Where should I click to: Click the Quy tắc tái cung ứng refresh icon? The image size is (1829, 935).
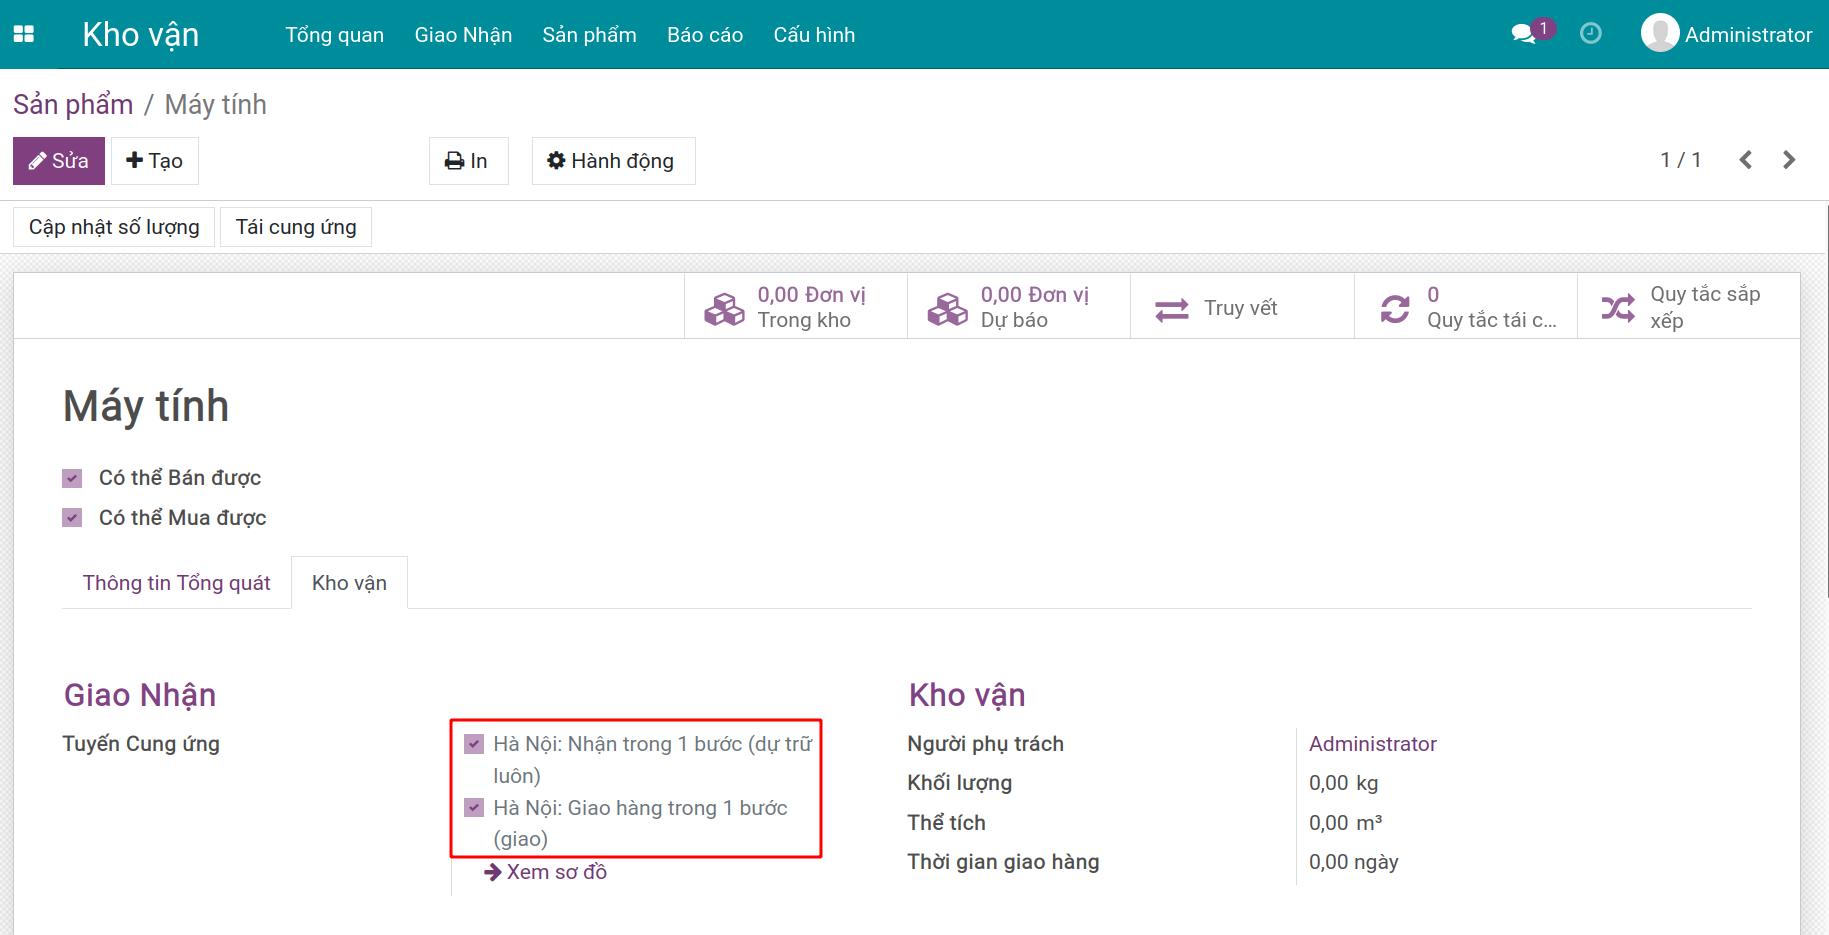click(x=1394, y=308)
